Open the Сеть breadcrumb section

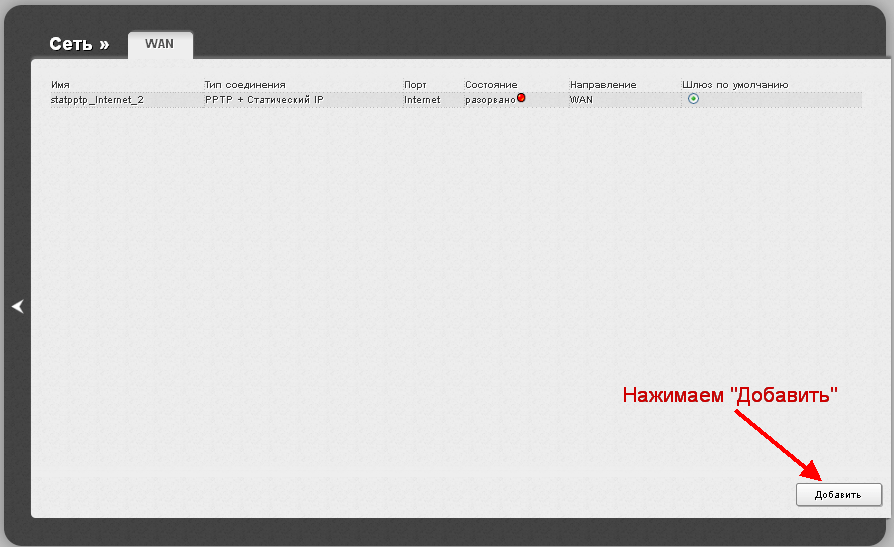click(x=72, y=45)
